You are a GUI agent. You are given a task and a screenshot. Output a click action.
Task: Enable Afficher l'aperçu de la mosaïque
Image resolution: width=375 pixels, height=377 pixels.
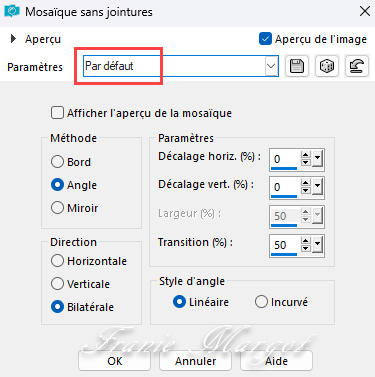57,113
